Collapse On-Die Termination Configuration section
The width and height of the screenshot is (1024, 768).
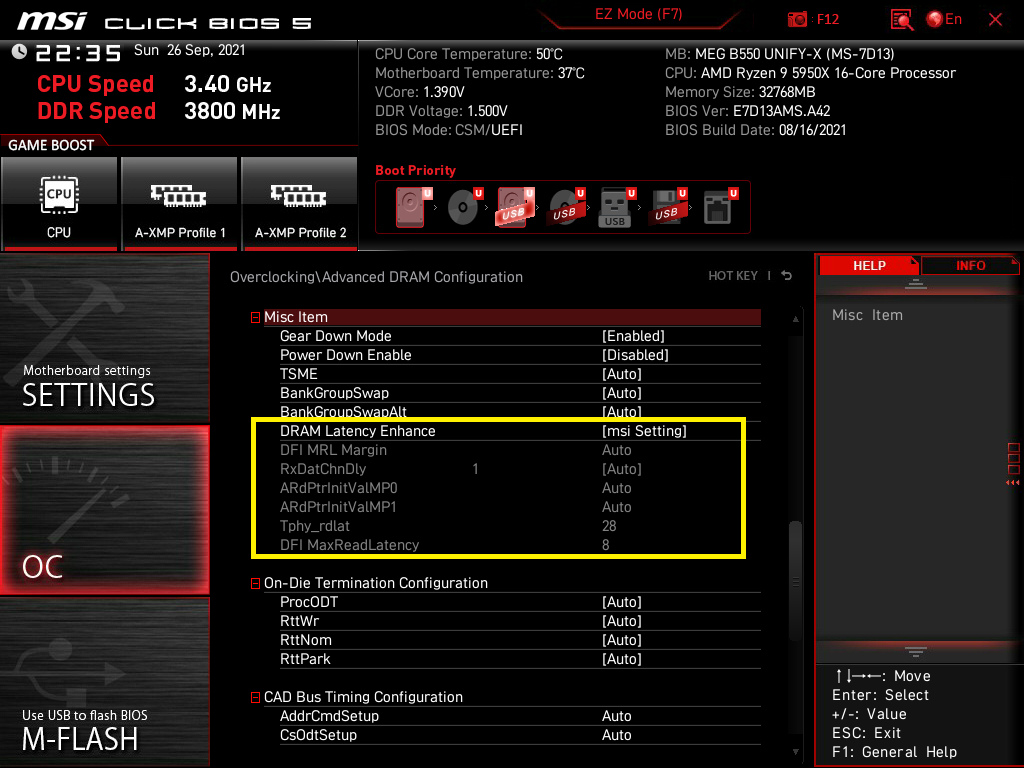(255, 583)
